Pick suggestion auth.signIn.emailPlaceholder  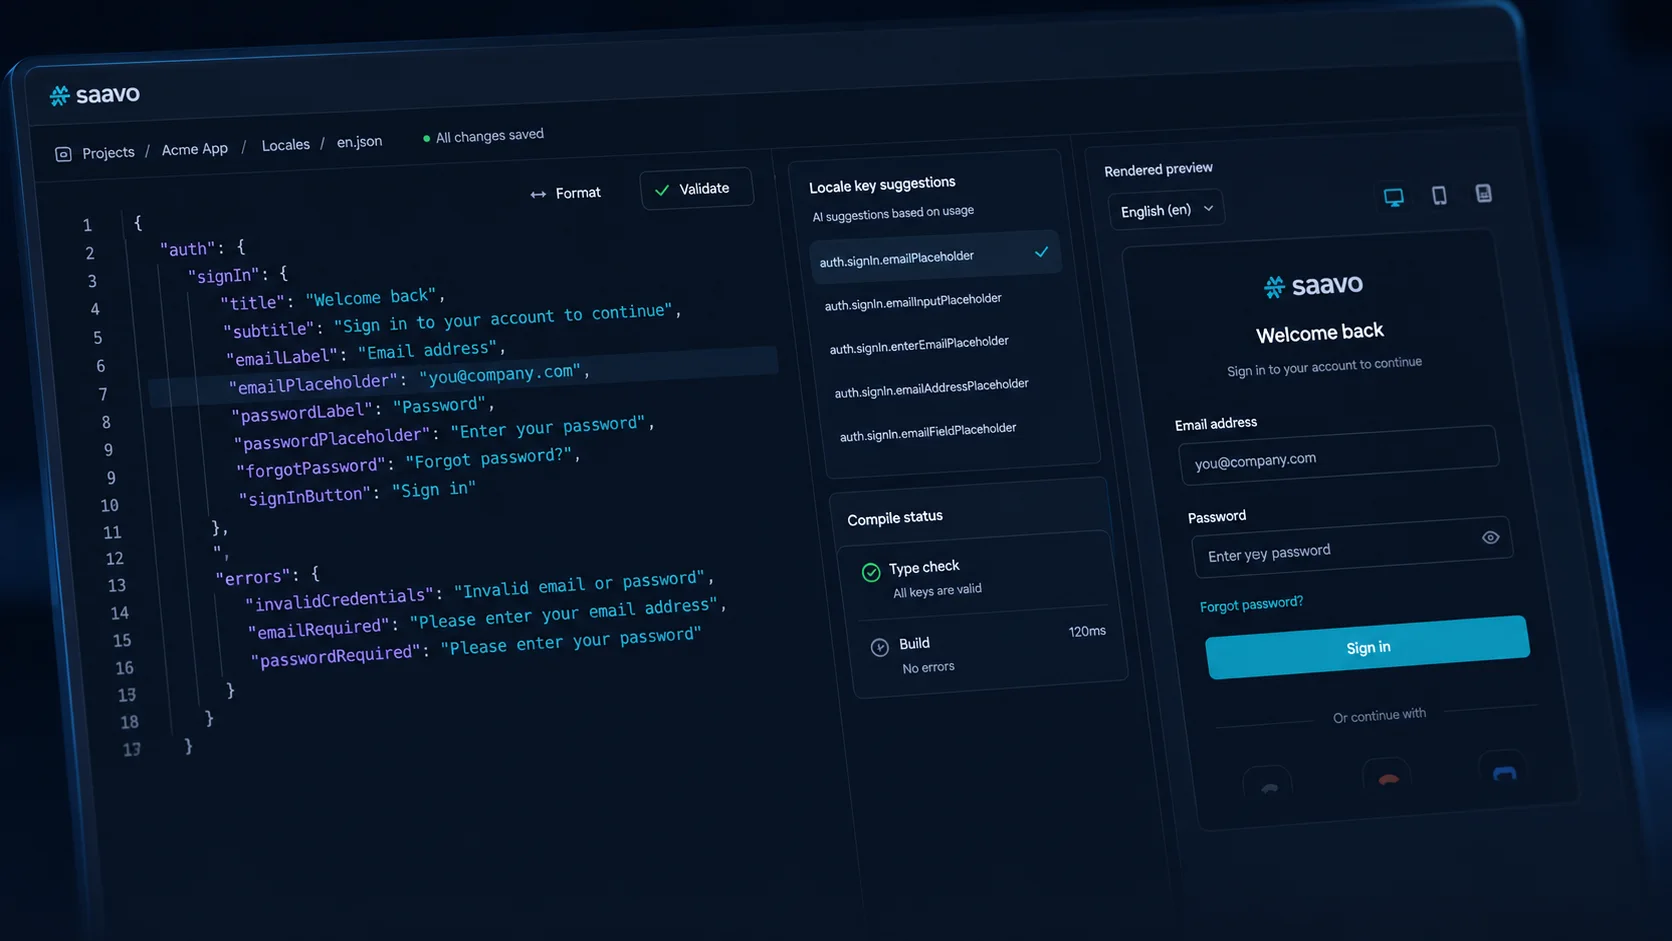pyautogui.click(x=934, y=257)
